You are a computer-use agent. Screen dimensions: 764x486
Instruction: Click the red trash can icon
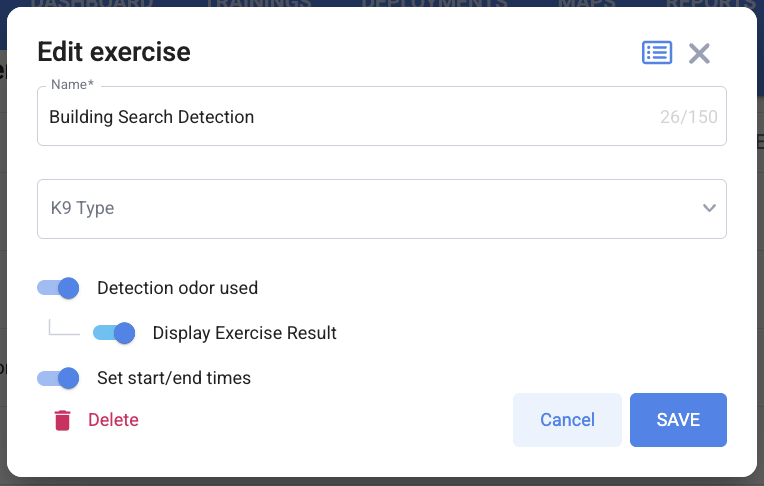point(62,420)
